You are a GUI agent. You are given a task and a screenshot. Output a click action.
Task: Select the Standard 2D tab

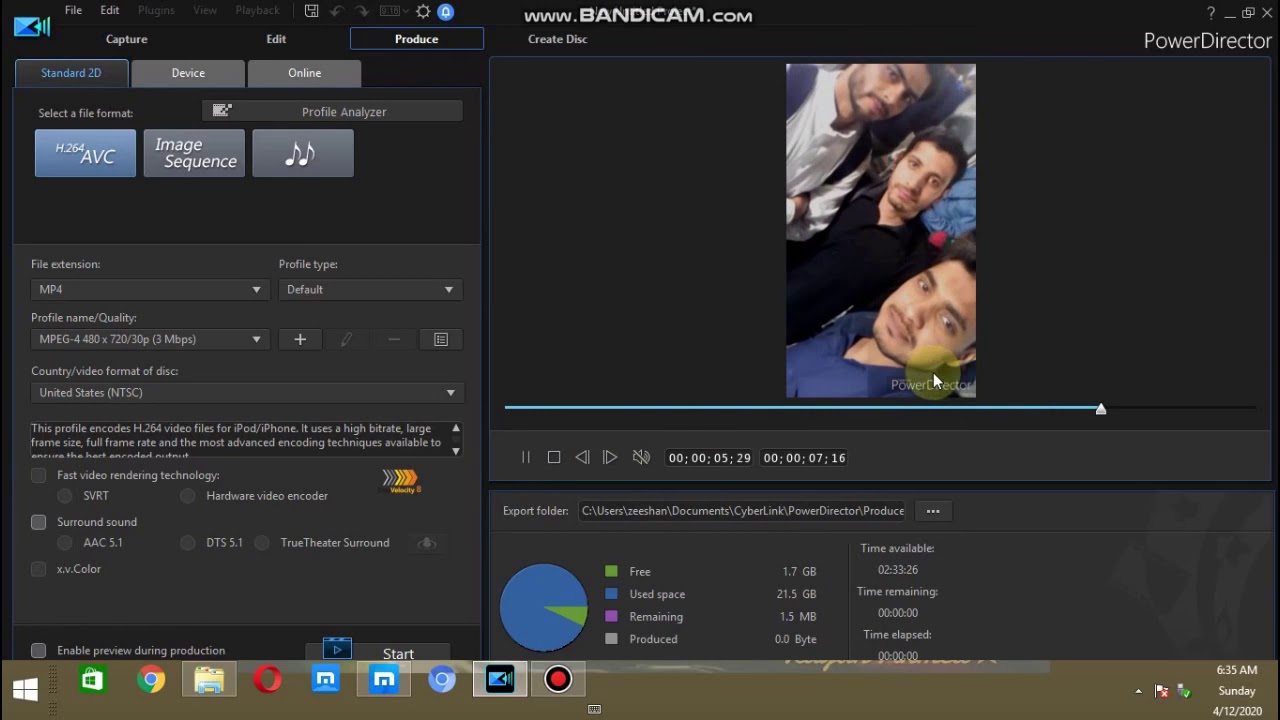71,73
